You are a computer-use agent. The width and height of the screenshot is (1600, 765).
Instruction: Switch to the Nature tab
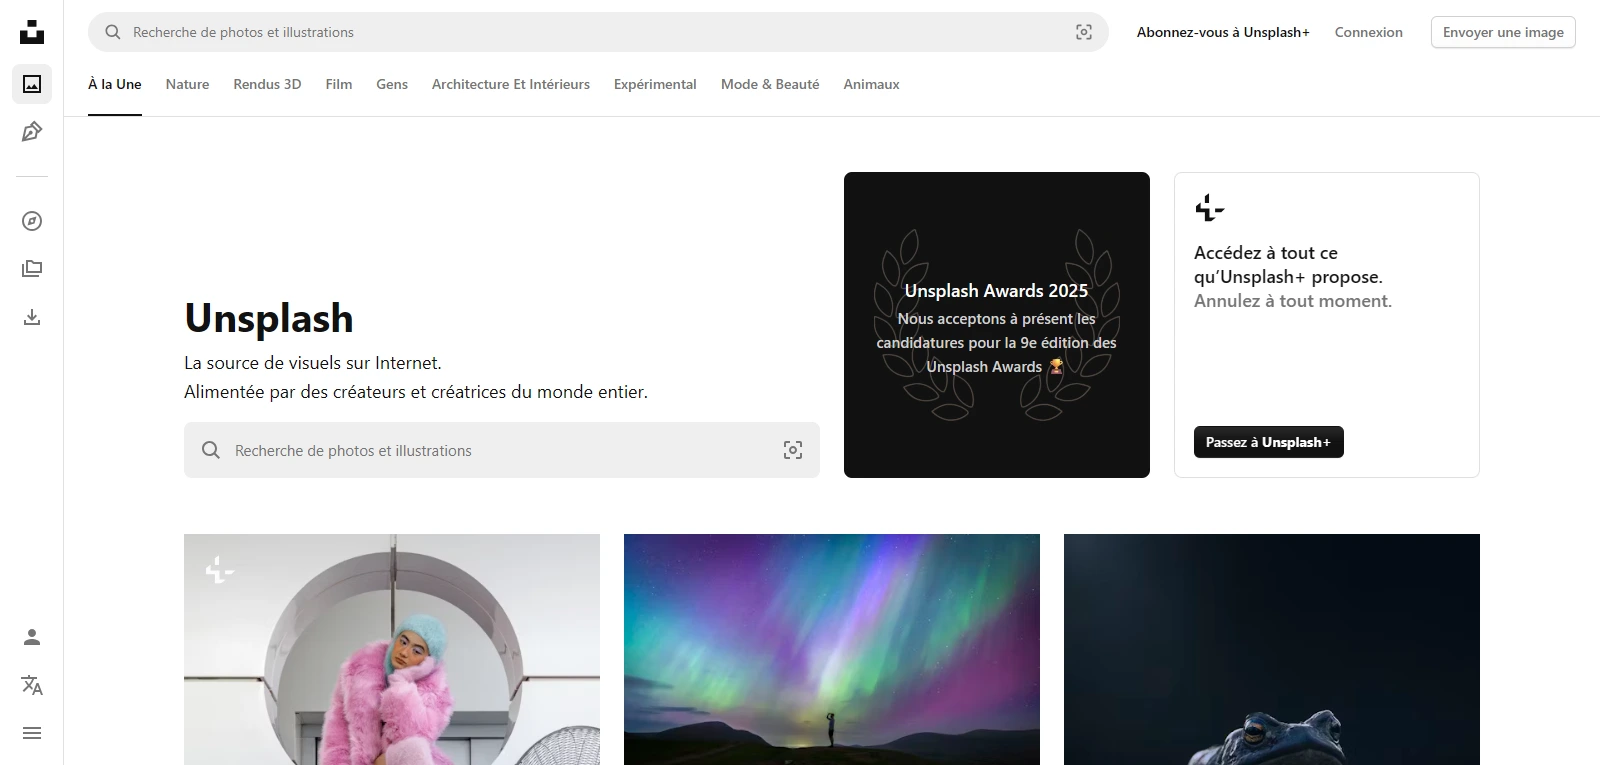[x=188, y=84]
